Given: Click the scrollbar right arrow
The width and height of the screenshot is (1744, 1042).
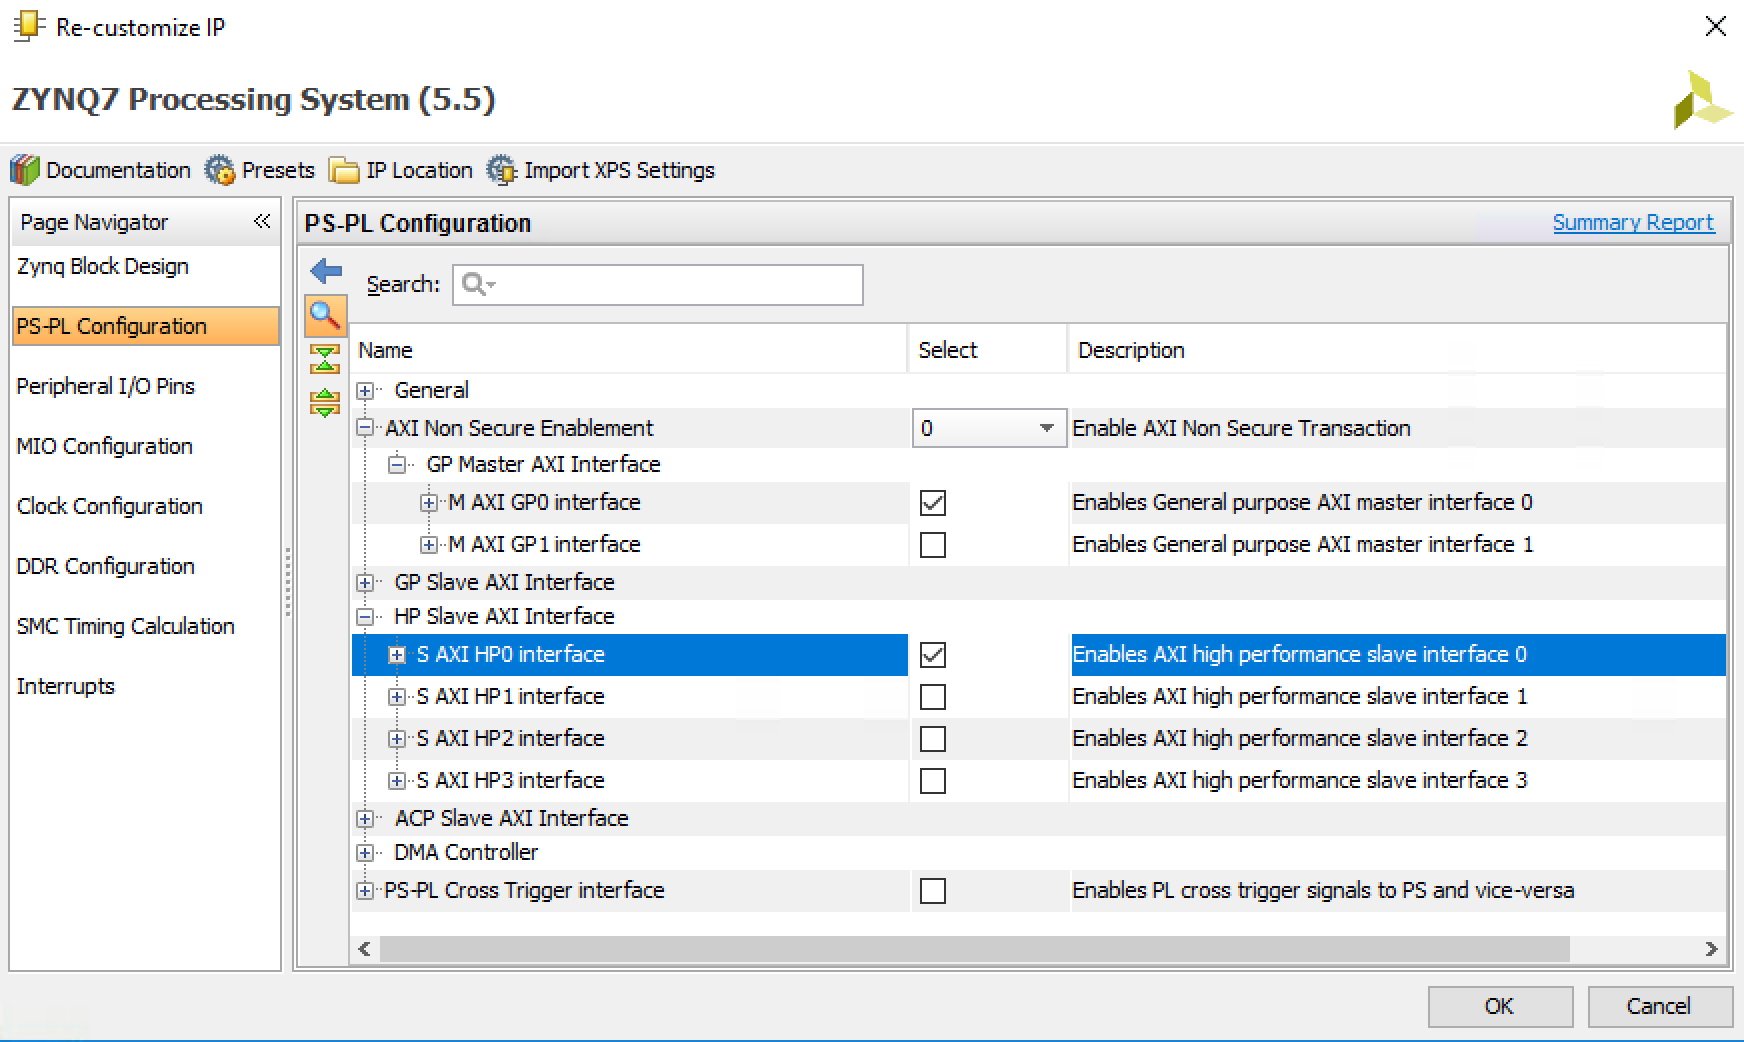Looking at the screenshot, I should (x=1711, y=949).
